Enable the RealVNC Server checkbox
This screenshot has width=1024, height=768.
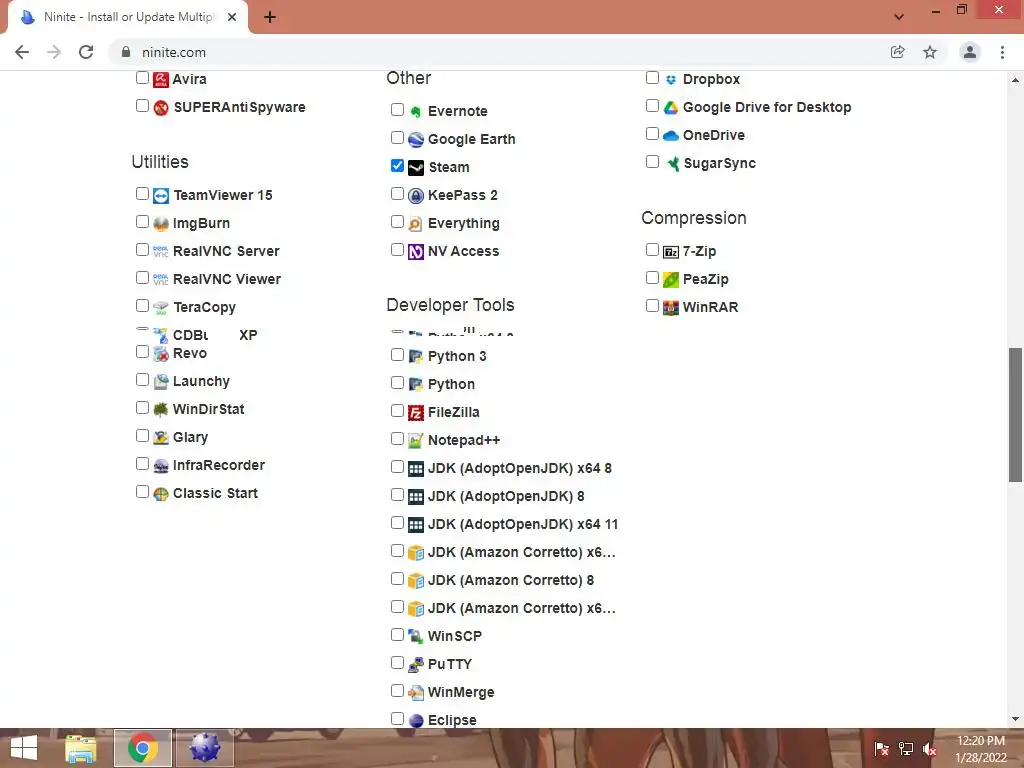point(142,249)
